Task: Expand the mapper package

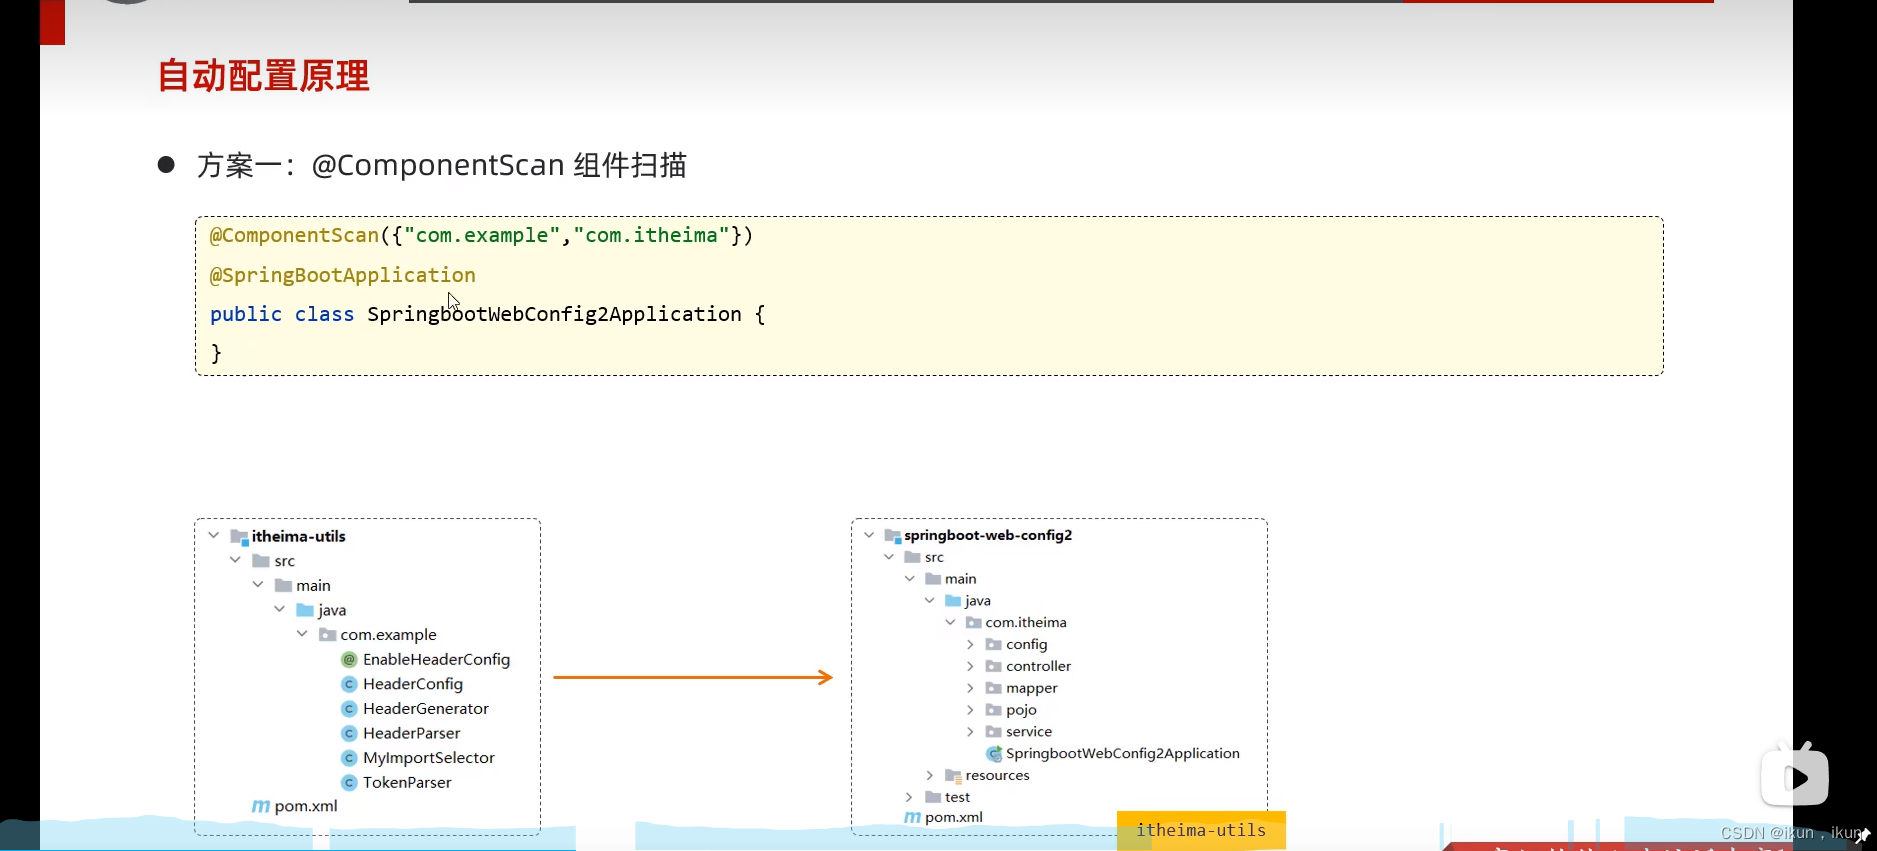Action: click(971, 688)
